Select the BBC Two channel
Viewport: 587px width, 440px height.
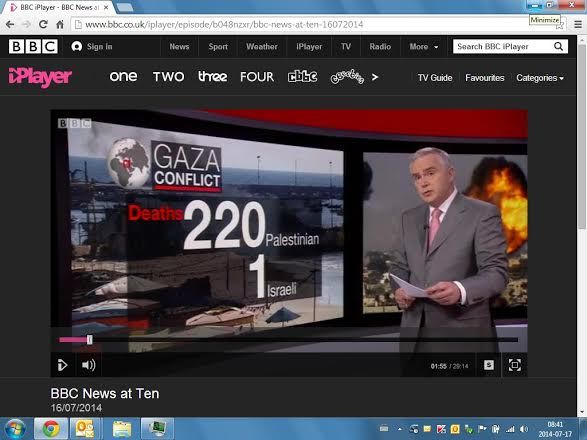point(168,77)
